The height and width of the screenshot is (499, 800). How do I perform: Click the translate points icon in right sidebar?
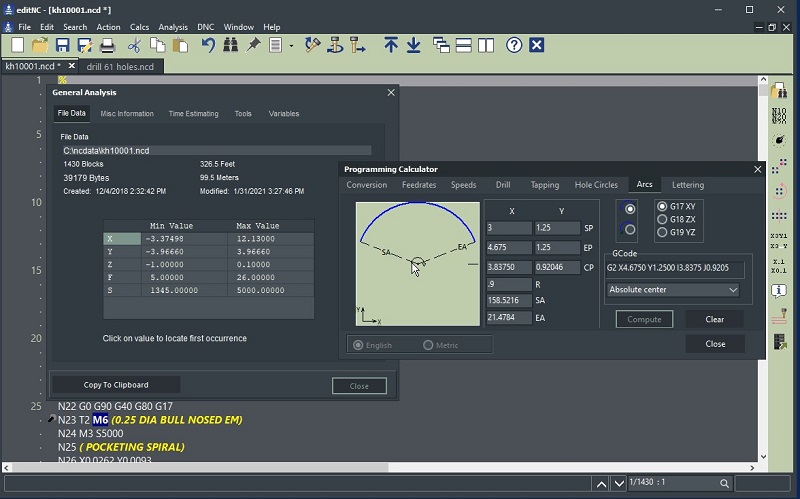click(779, 165)
